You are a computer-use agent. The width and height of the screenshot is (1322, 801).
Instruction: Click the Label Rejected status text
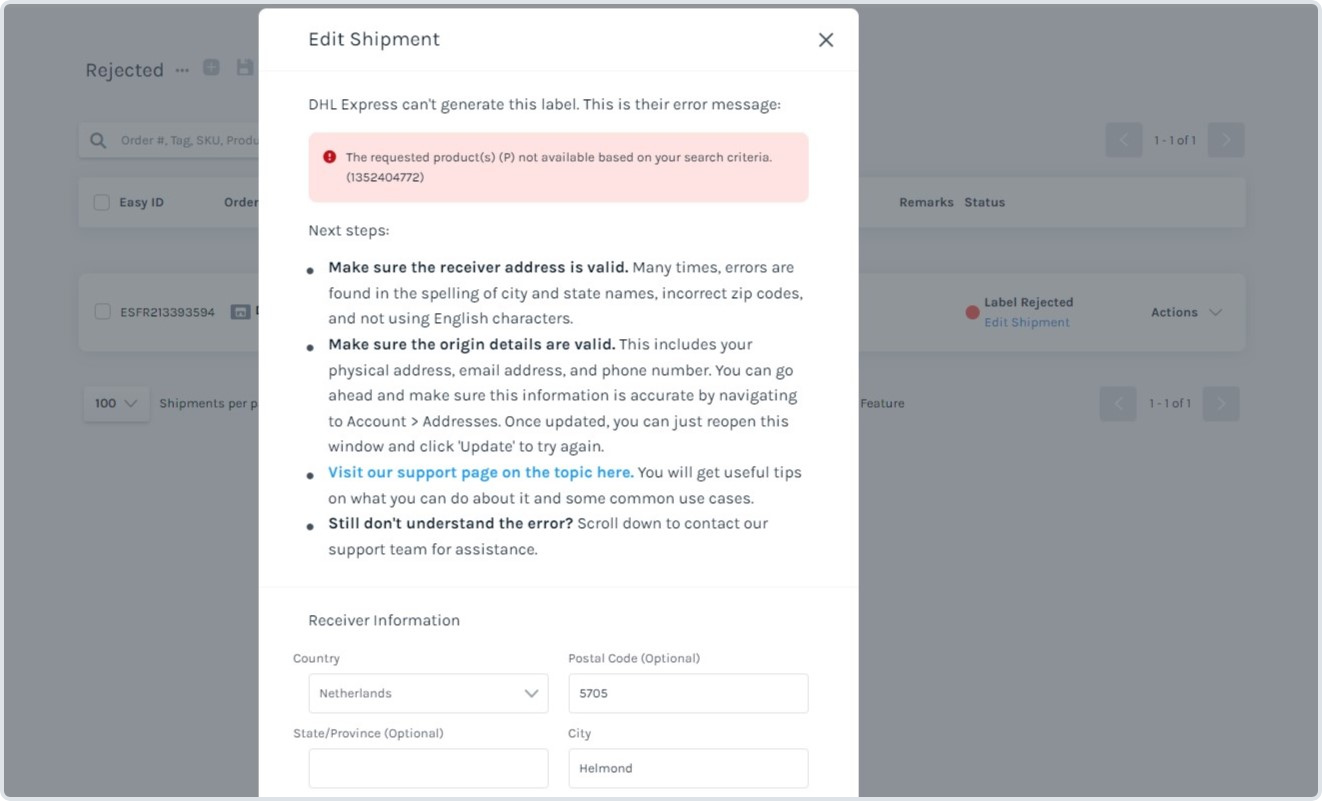click(1029, 302)
